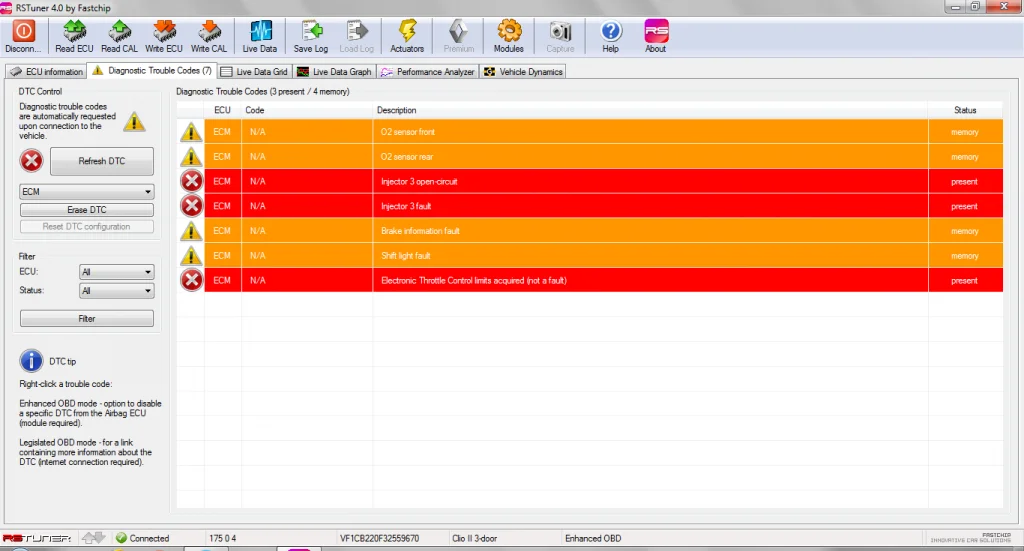The width and height of the screenshot is (1024, 551).
Task: Click the Read ECU toolbar icon
Action: [x=74, y=31]
